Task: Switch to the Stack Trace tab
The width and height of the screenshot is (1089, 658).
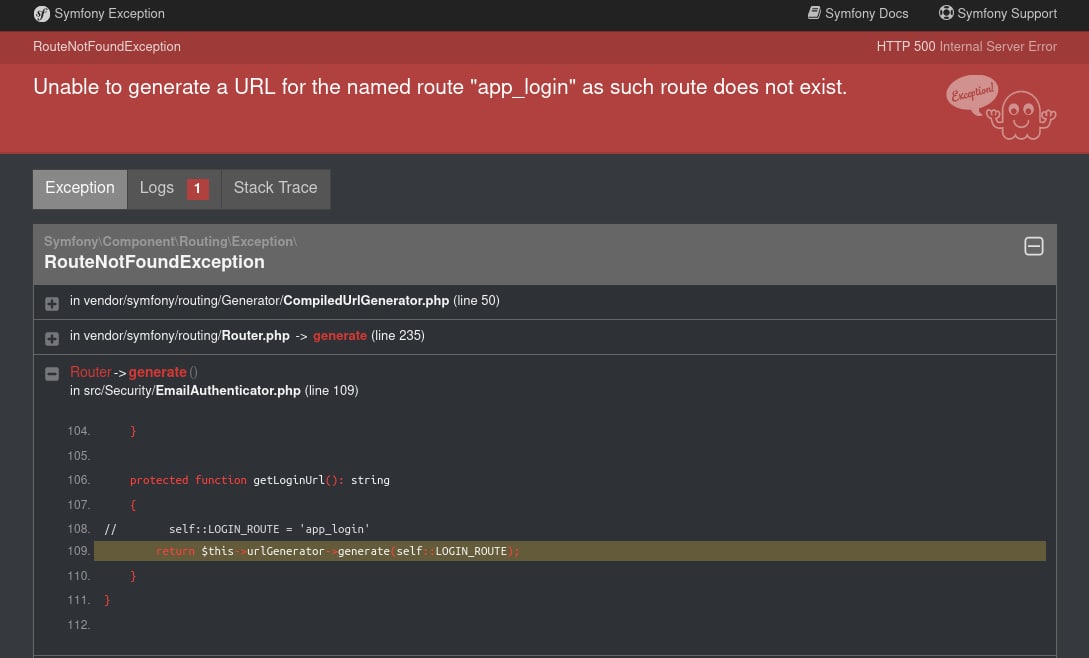Action: (276, 188)
